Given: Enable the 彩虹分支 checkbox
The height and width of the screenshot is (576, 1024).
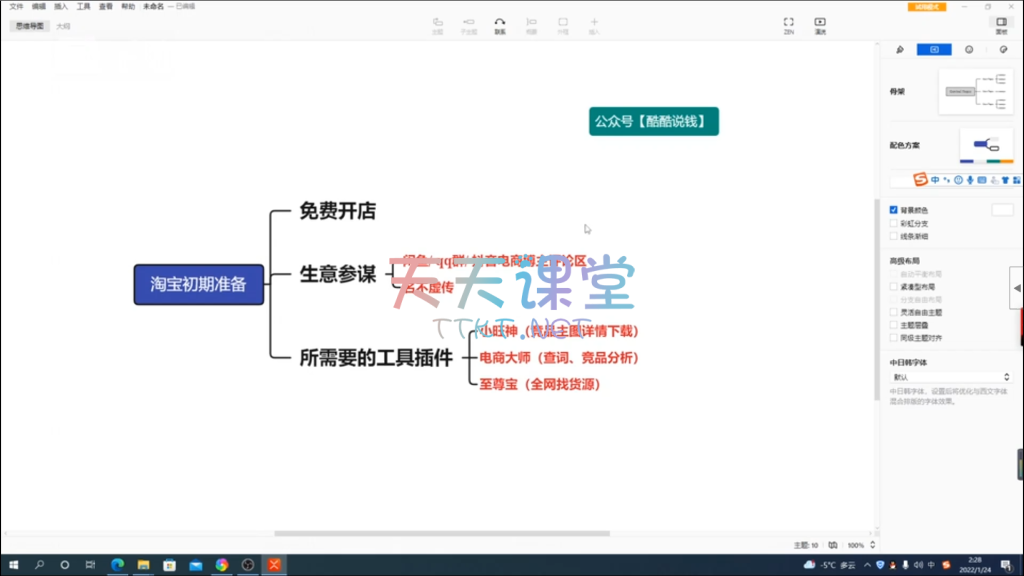Looking at the screenshot, I should pos(894,223).
